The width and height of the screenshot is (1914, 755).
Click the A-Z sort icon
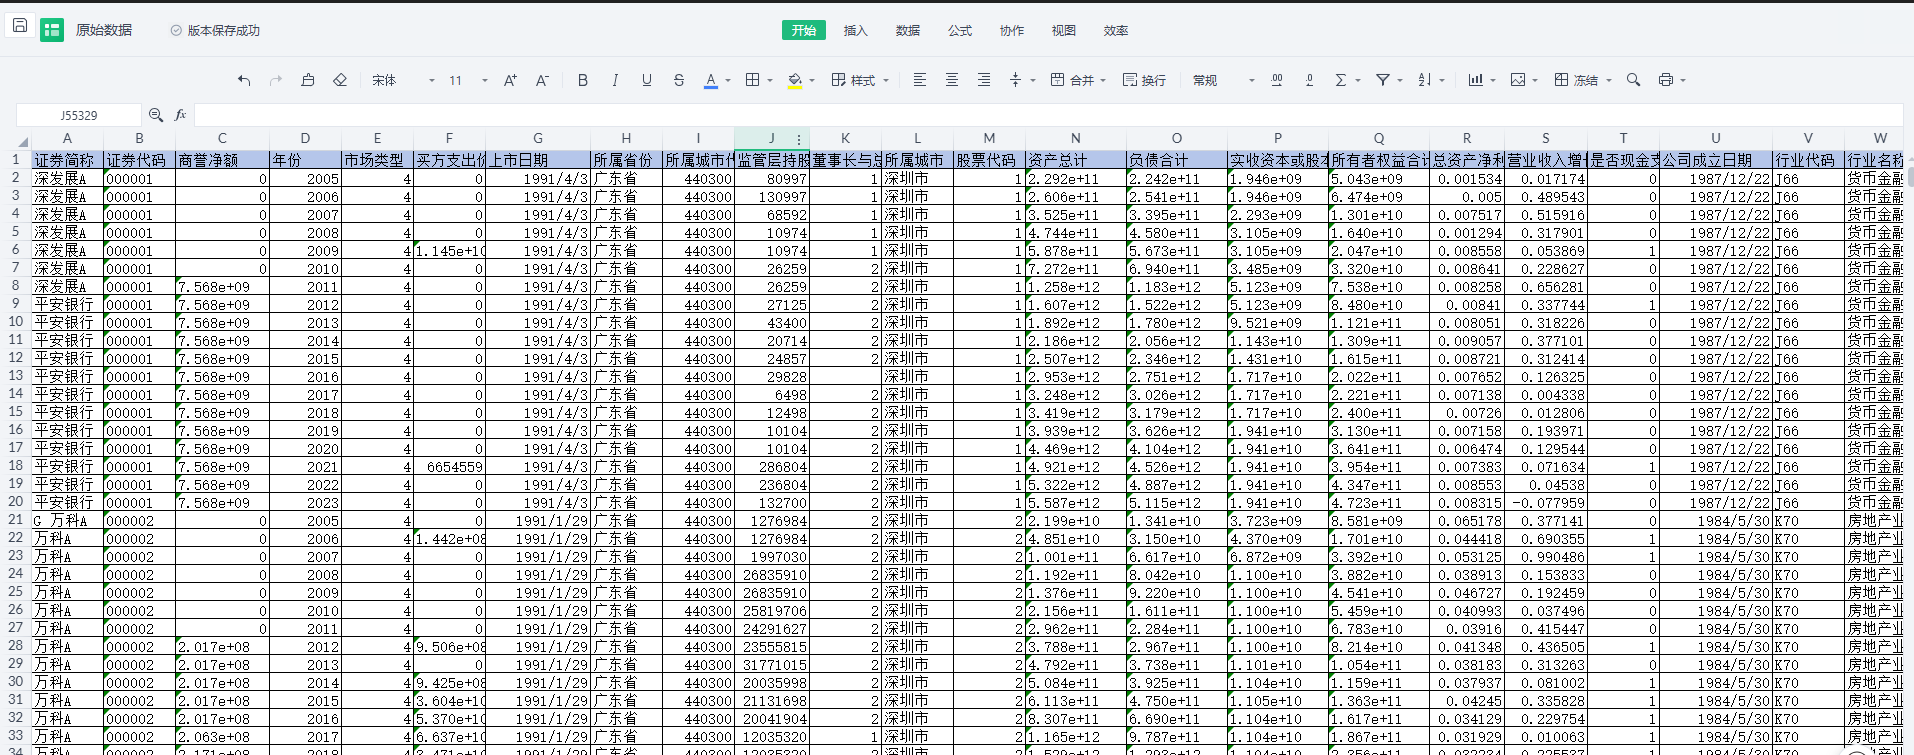(x=1425, y=80)
